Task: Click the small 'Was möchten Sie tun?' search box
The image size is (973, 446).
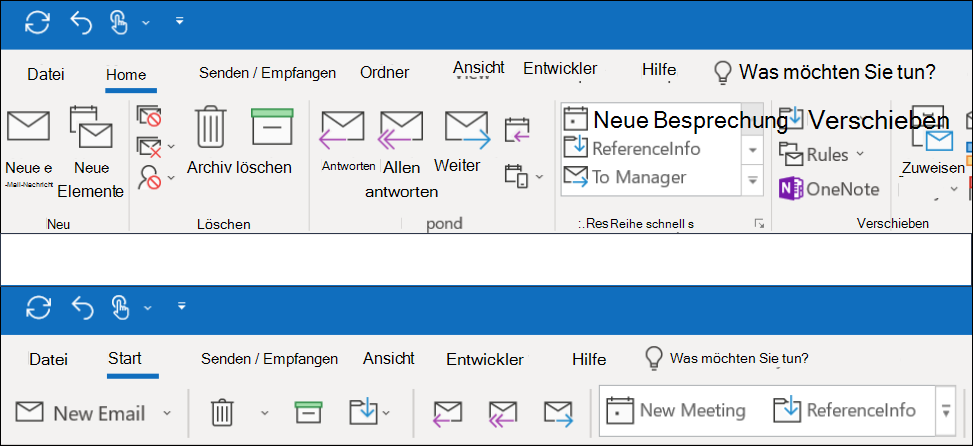Action: 727,359
